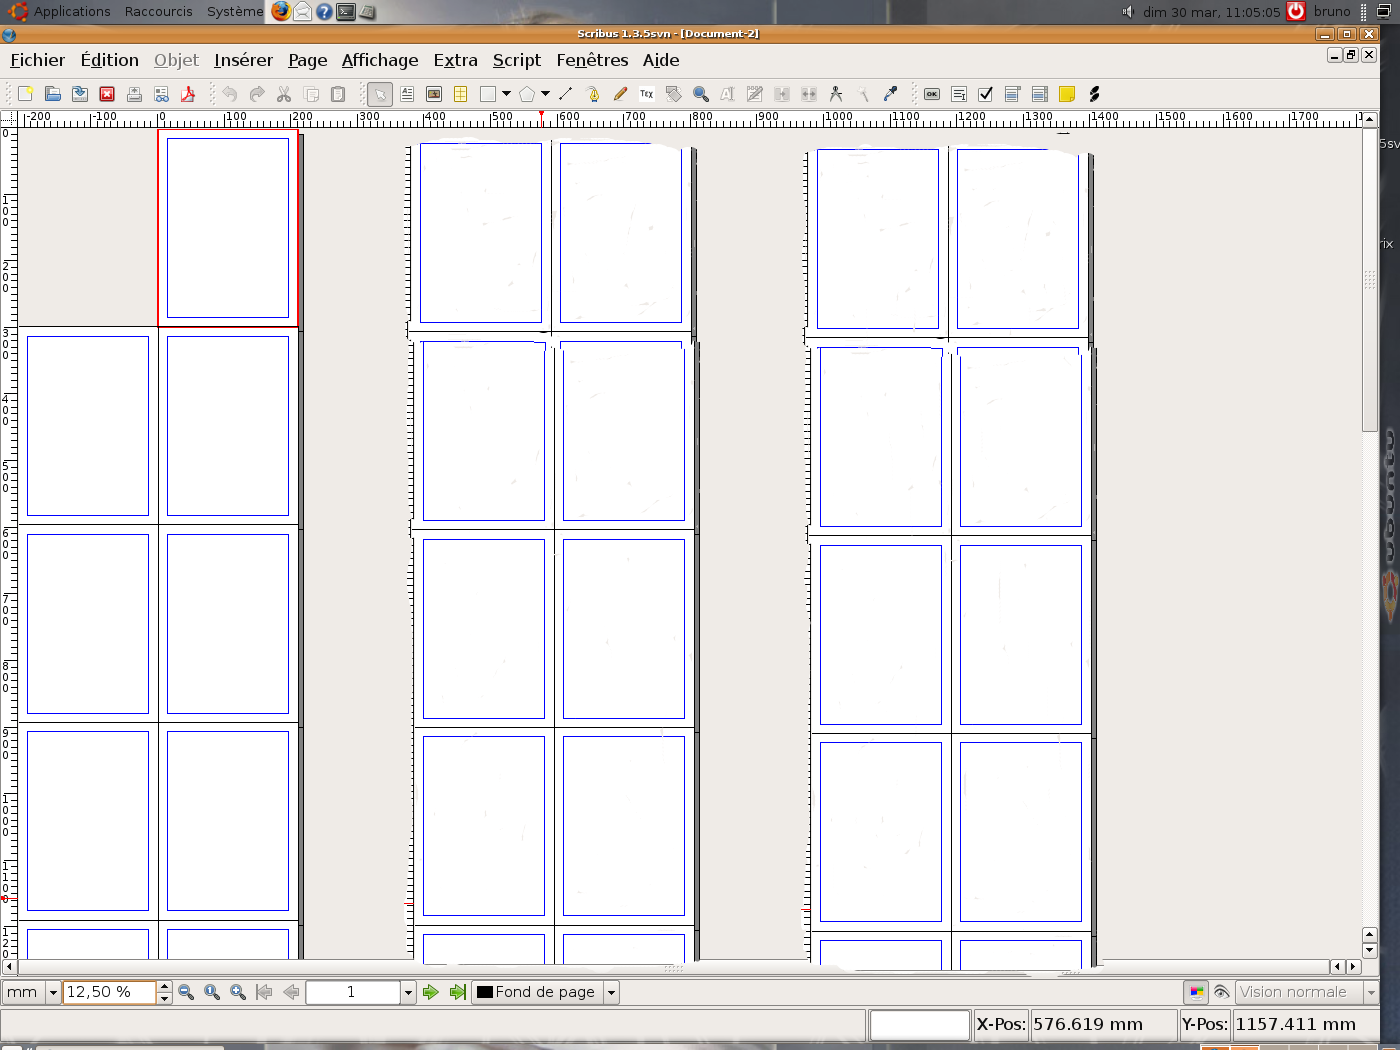Open the mm unit dropdown
This screenshot has height=1050, width=1400.
(53, 992)
